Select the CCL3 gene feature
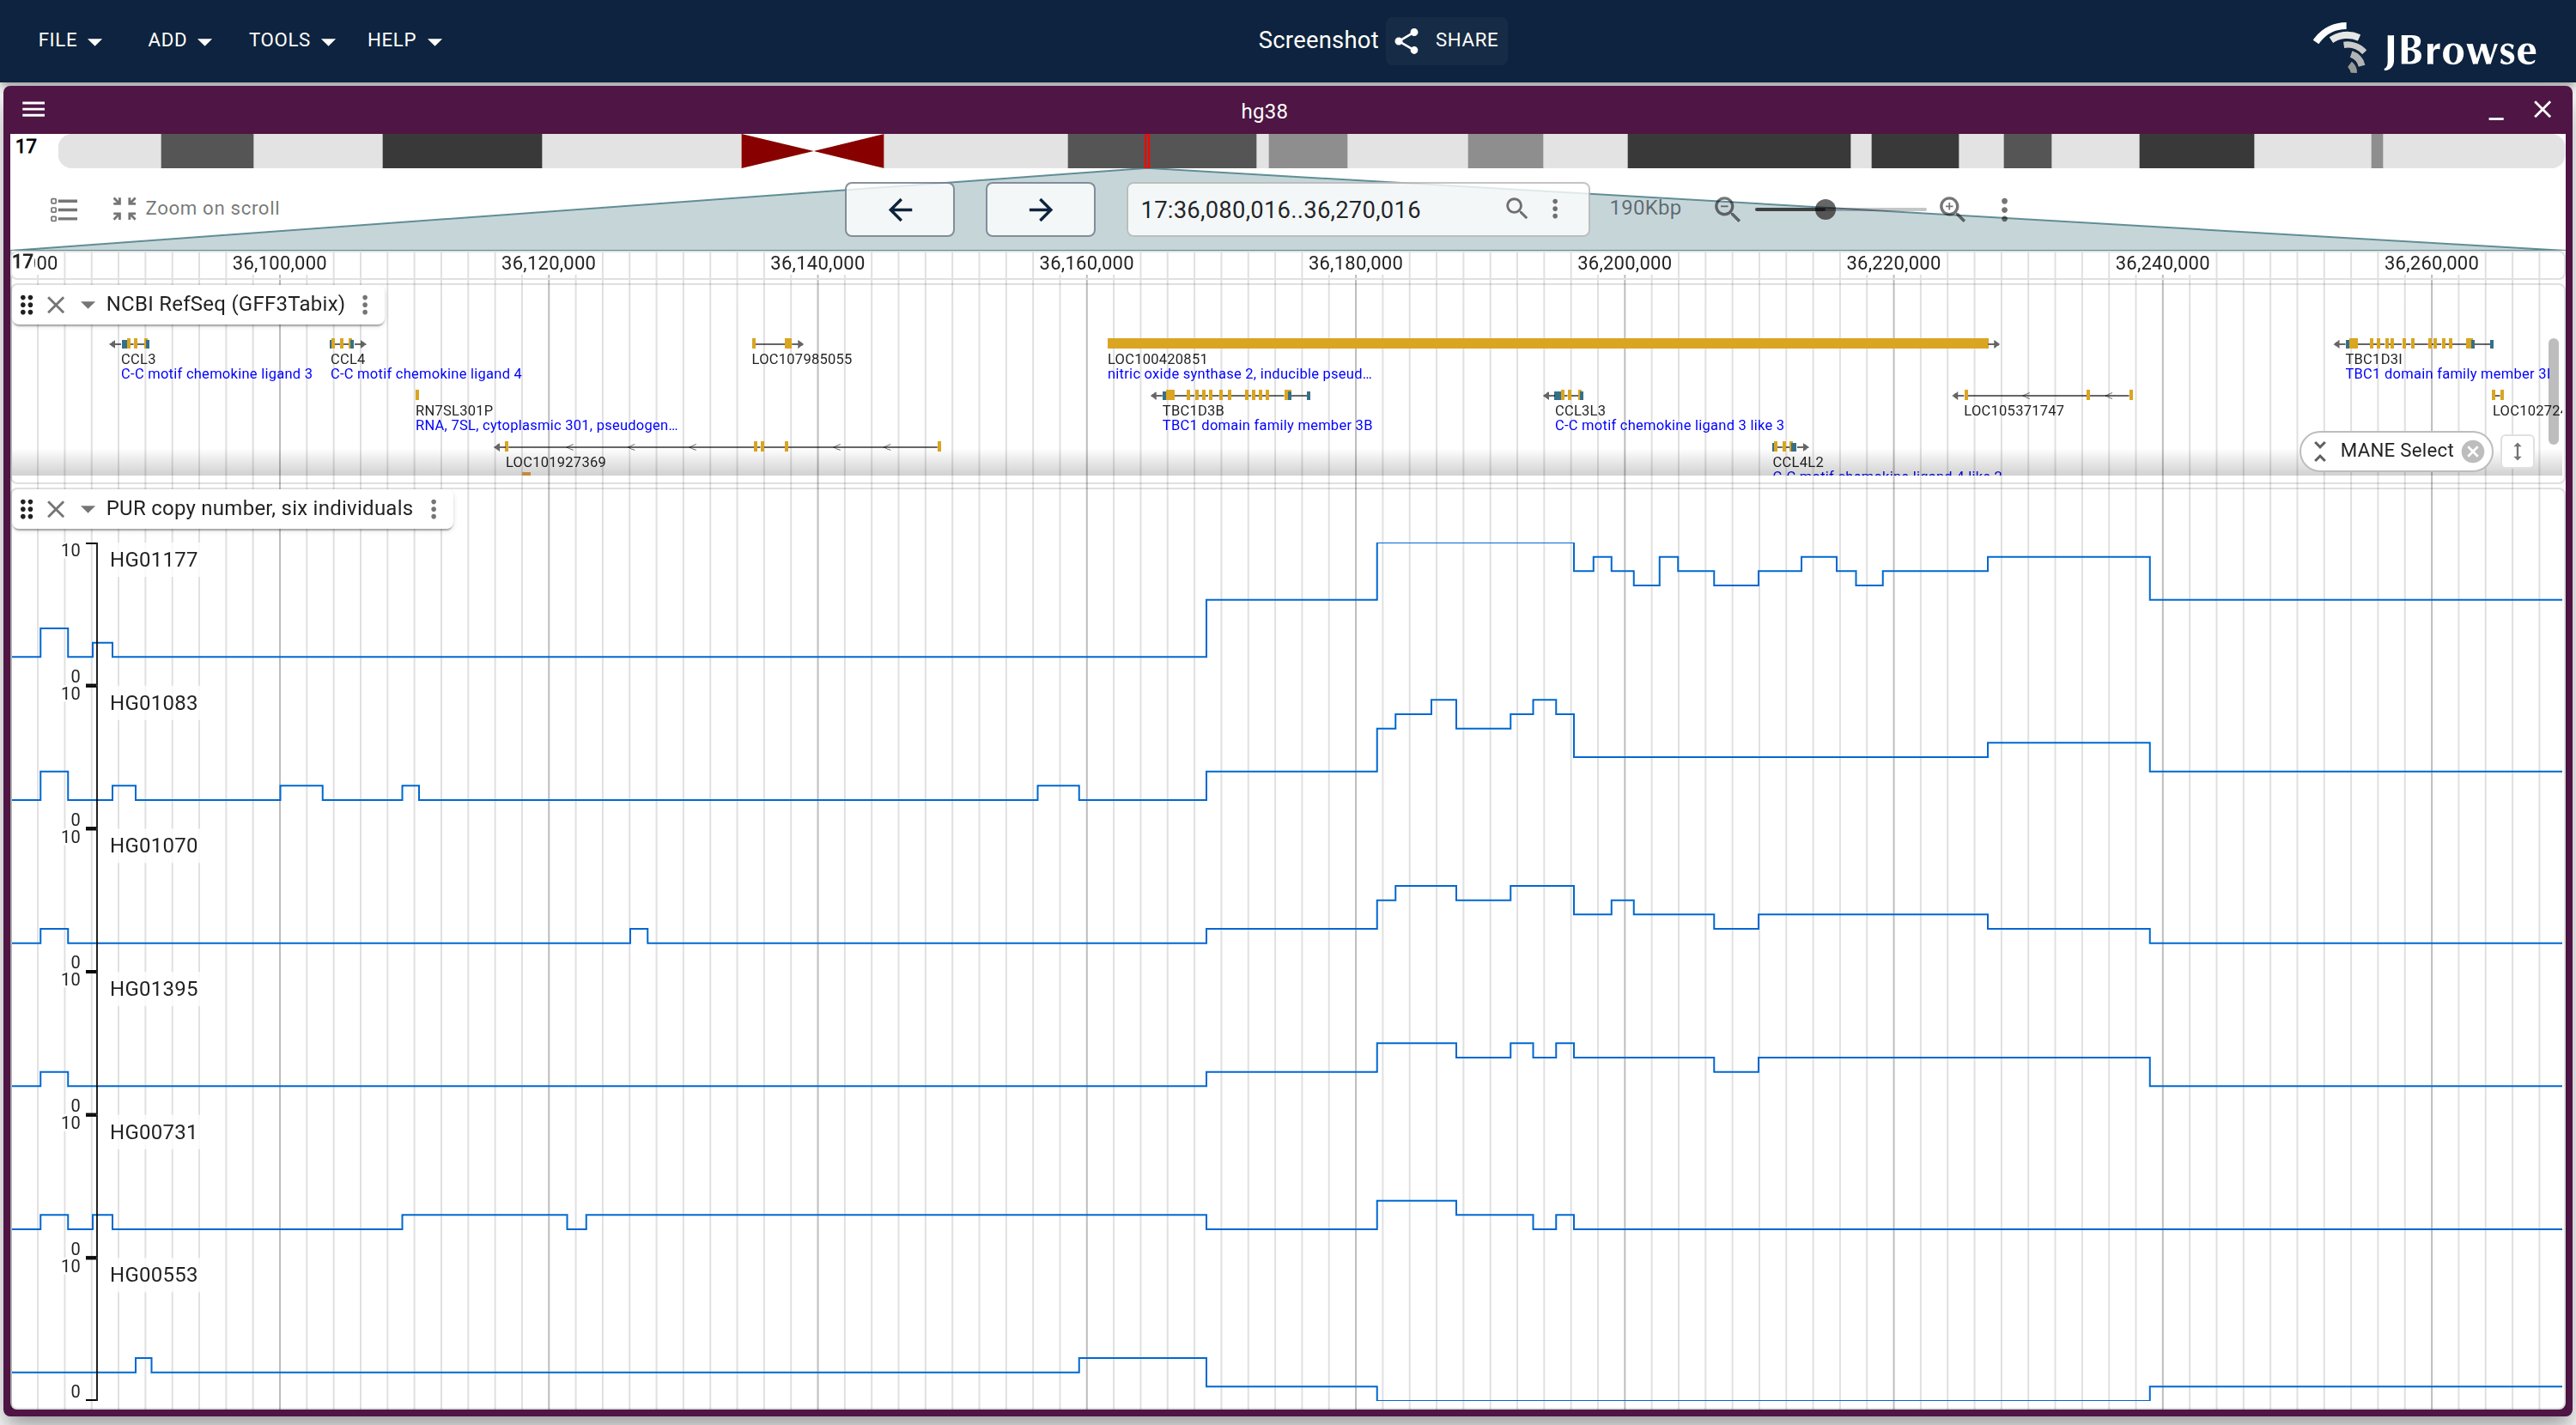 (130, 344)
